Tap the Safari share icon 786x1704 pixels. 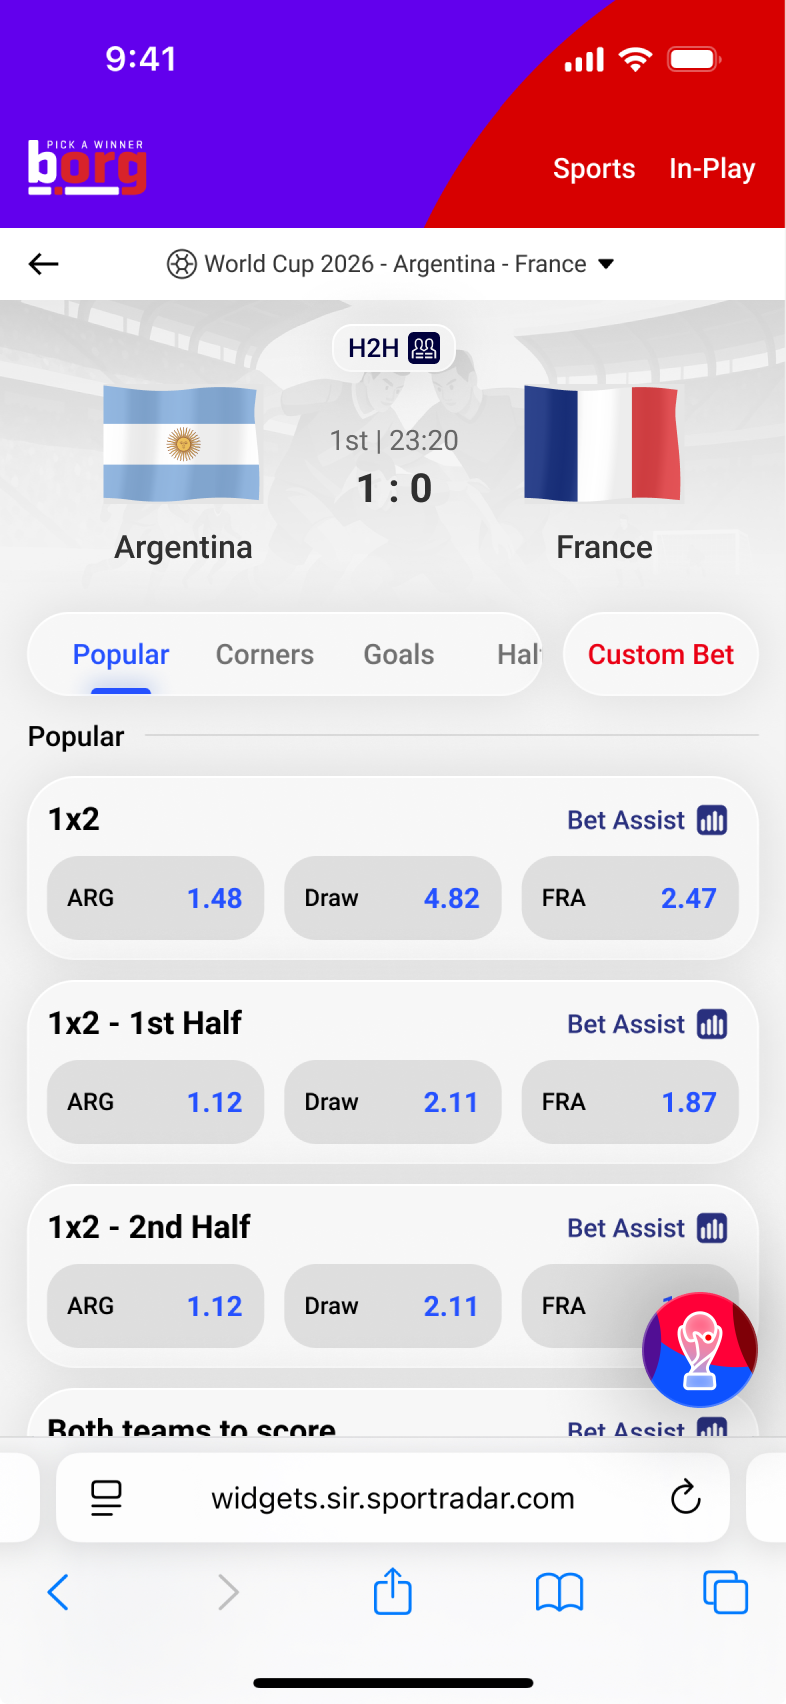pyautogui.click(x=393, y=1591)
